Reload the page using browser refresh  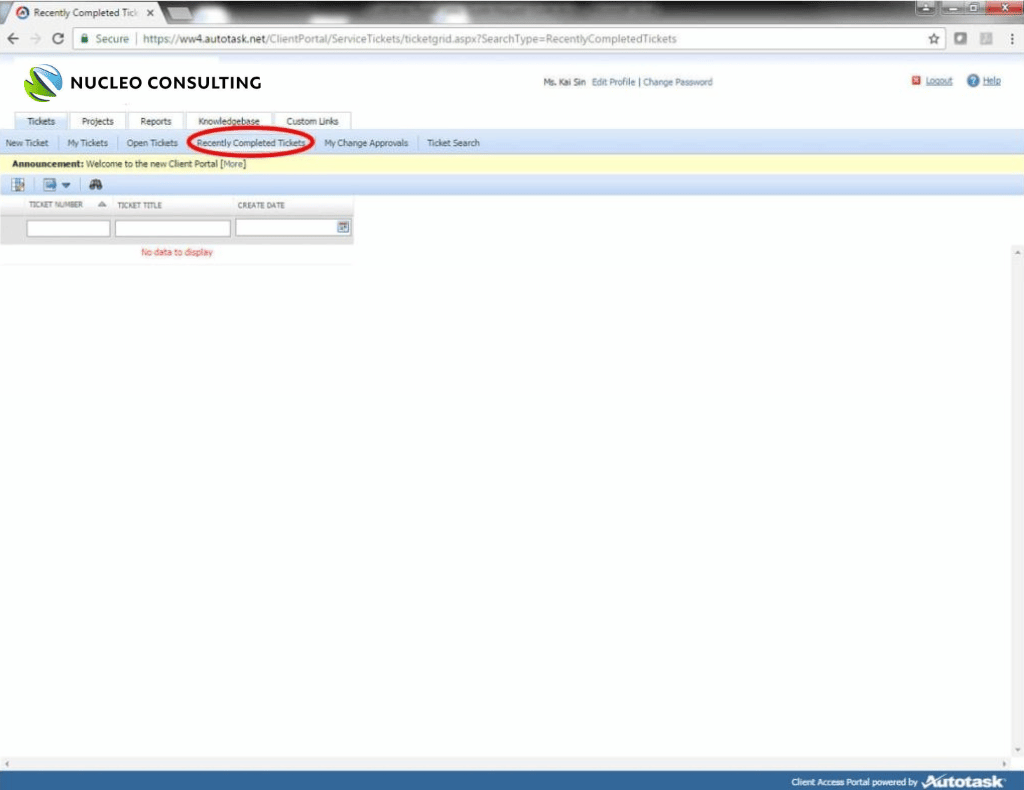pyautogui.click(x=58, y=39)
